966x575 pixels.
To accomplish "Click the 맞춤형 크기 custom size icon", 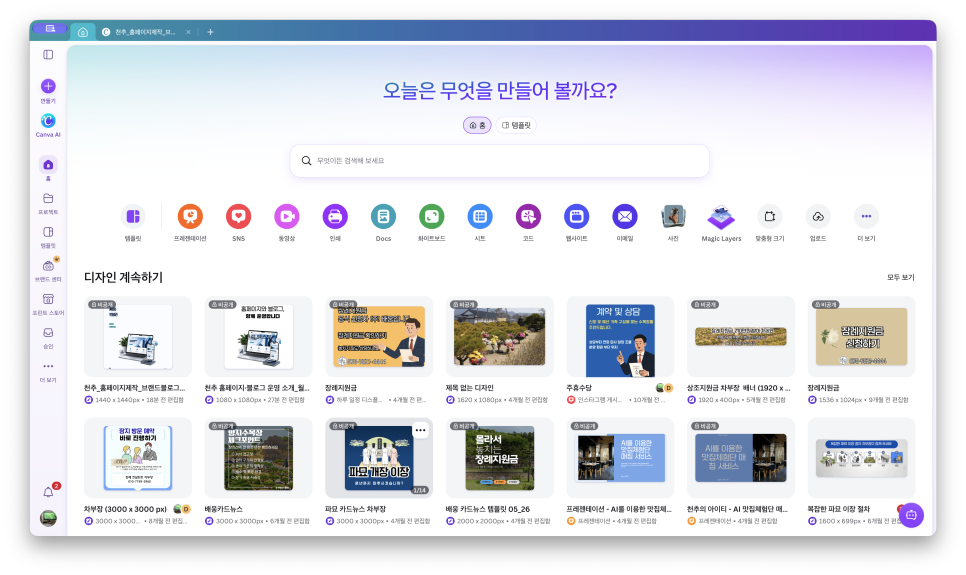I will pyautogui.click(x=769, y=216).
